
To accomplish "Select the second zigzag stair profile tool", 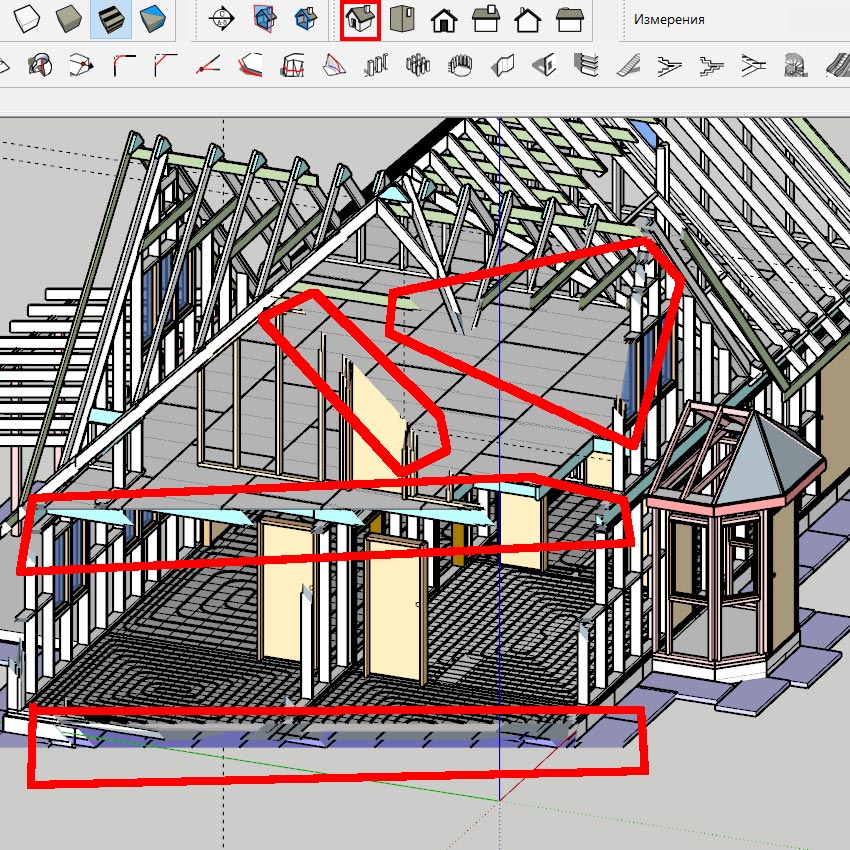I will click(712, 66).
